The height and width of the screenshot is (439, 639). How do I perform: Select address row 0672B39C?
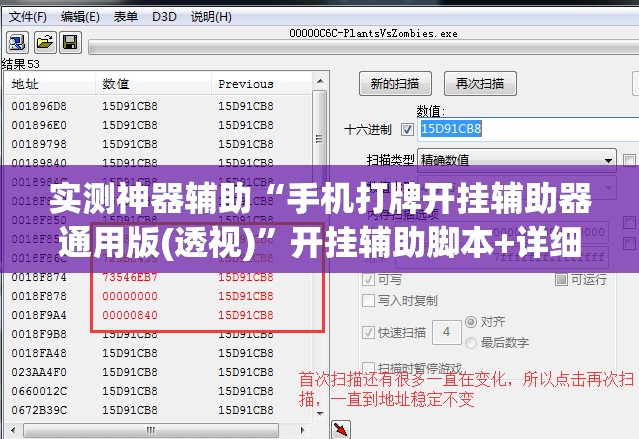(x=158, y=410)
